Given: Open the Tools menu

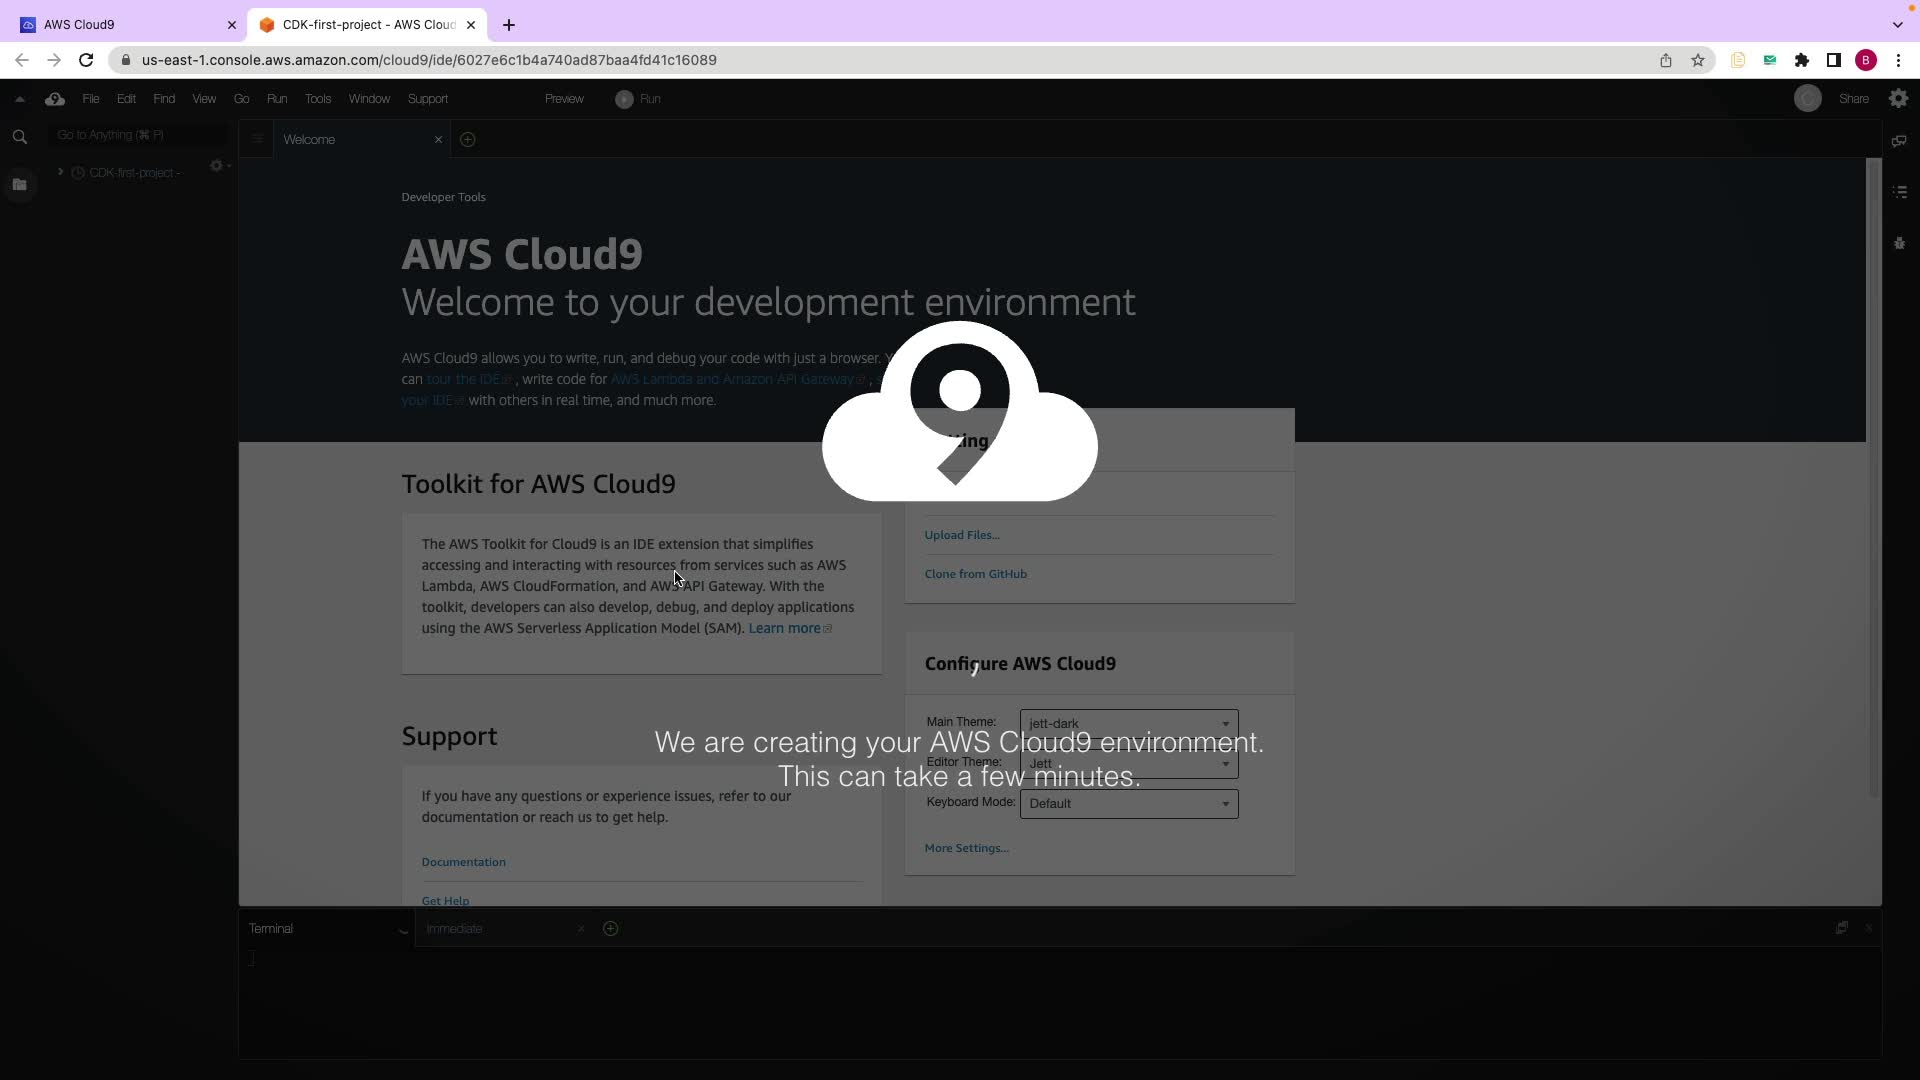Looking at the screenshot, I should 317,99.
